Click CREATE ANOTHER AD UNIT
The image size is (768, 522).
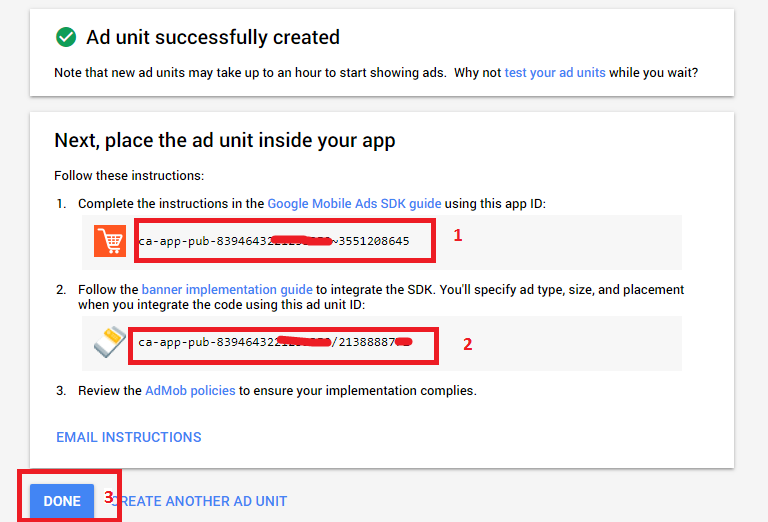click(199, 501)
